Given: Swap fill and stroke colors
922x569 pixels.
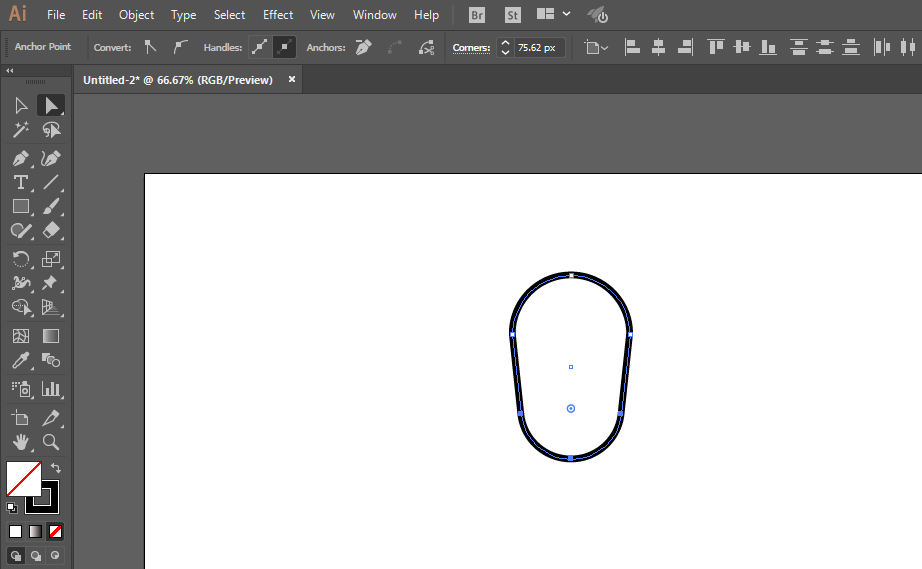Looking at the screenshot, I should pyautogui.click(x=56, y=468).
